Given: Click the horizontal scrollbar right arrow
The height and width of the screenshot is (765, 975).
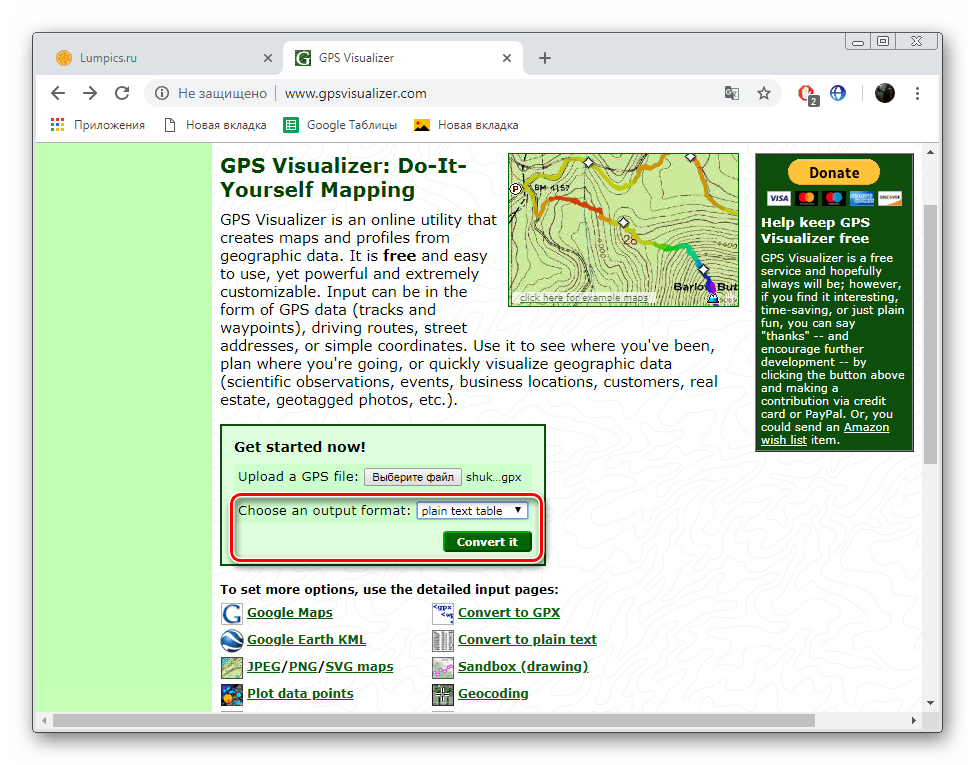Looking at the screenshot, I should point(913,720).
